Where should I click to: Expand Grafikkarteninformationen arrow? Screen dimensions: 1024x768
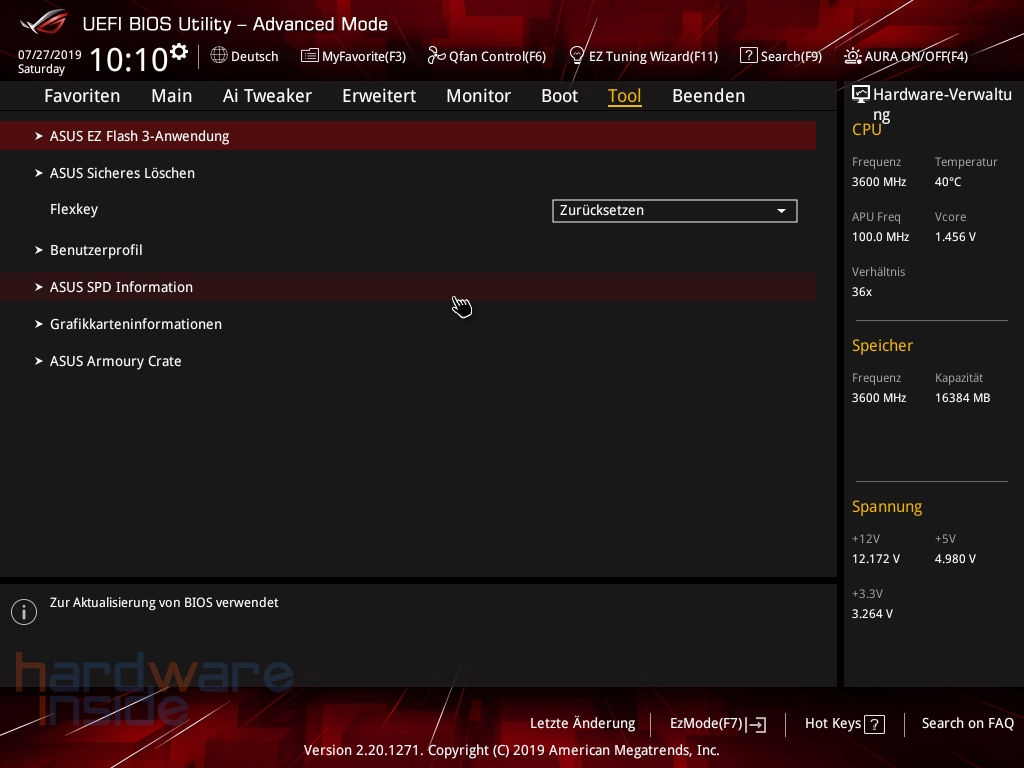[39, 324]
